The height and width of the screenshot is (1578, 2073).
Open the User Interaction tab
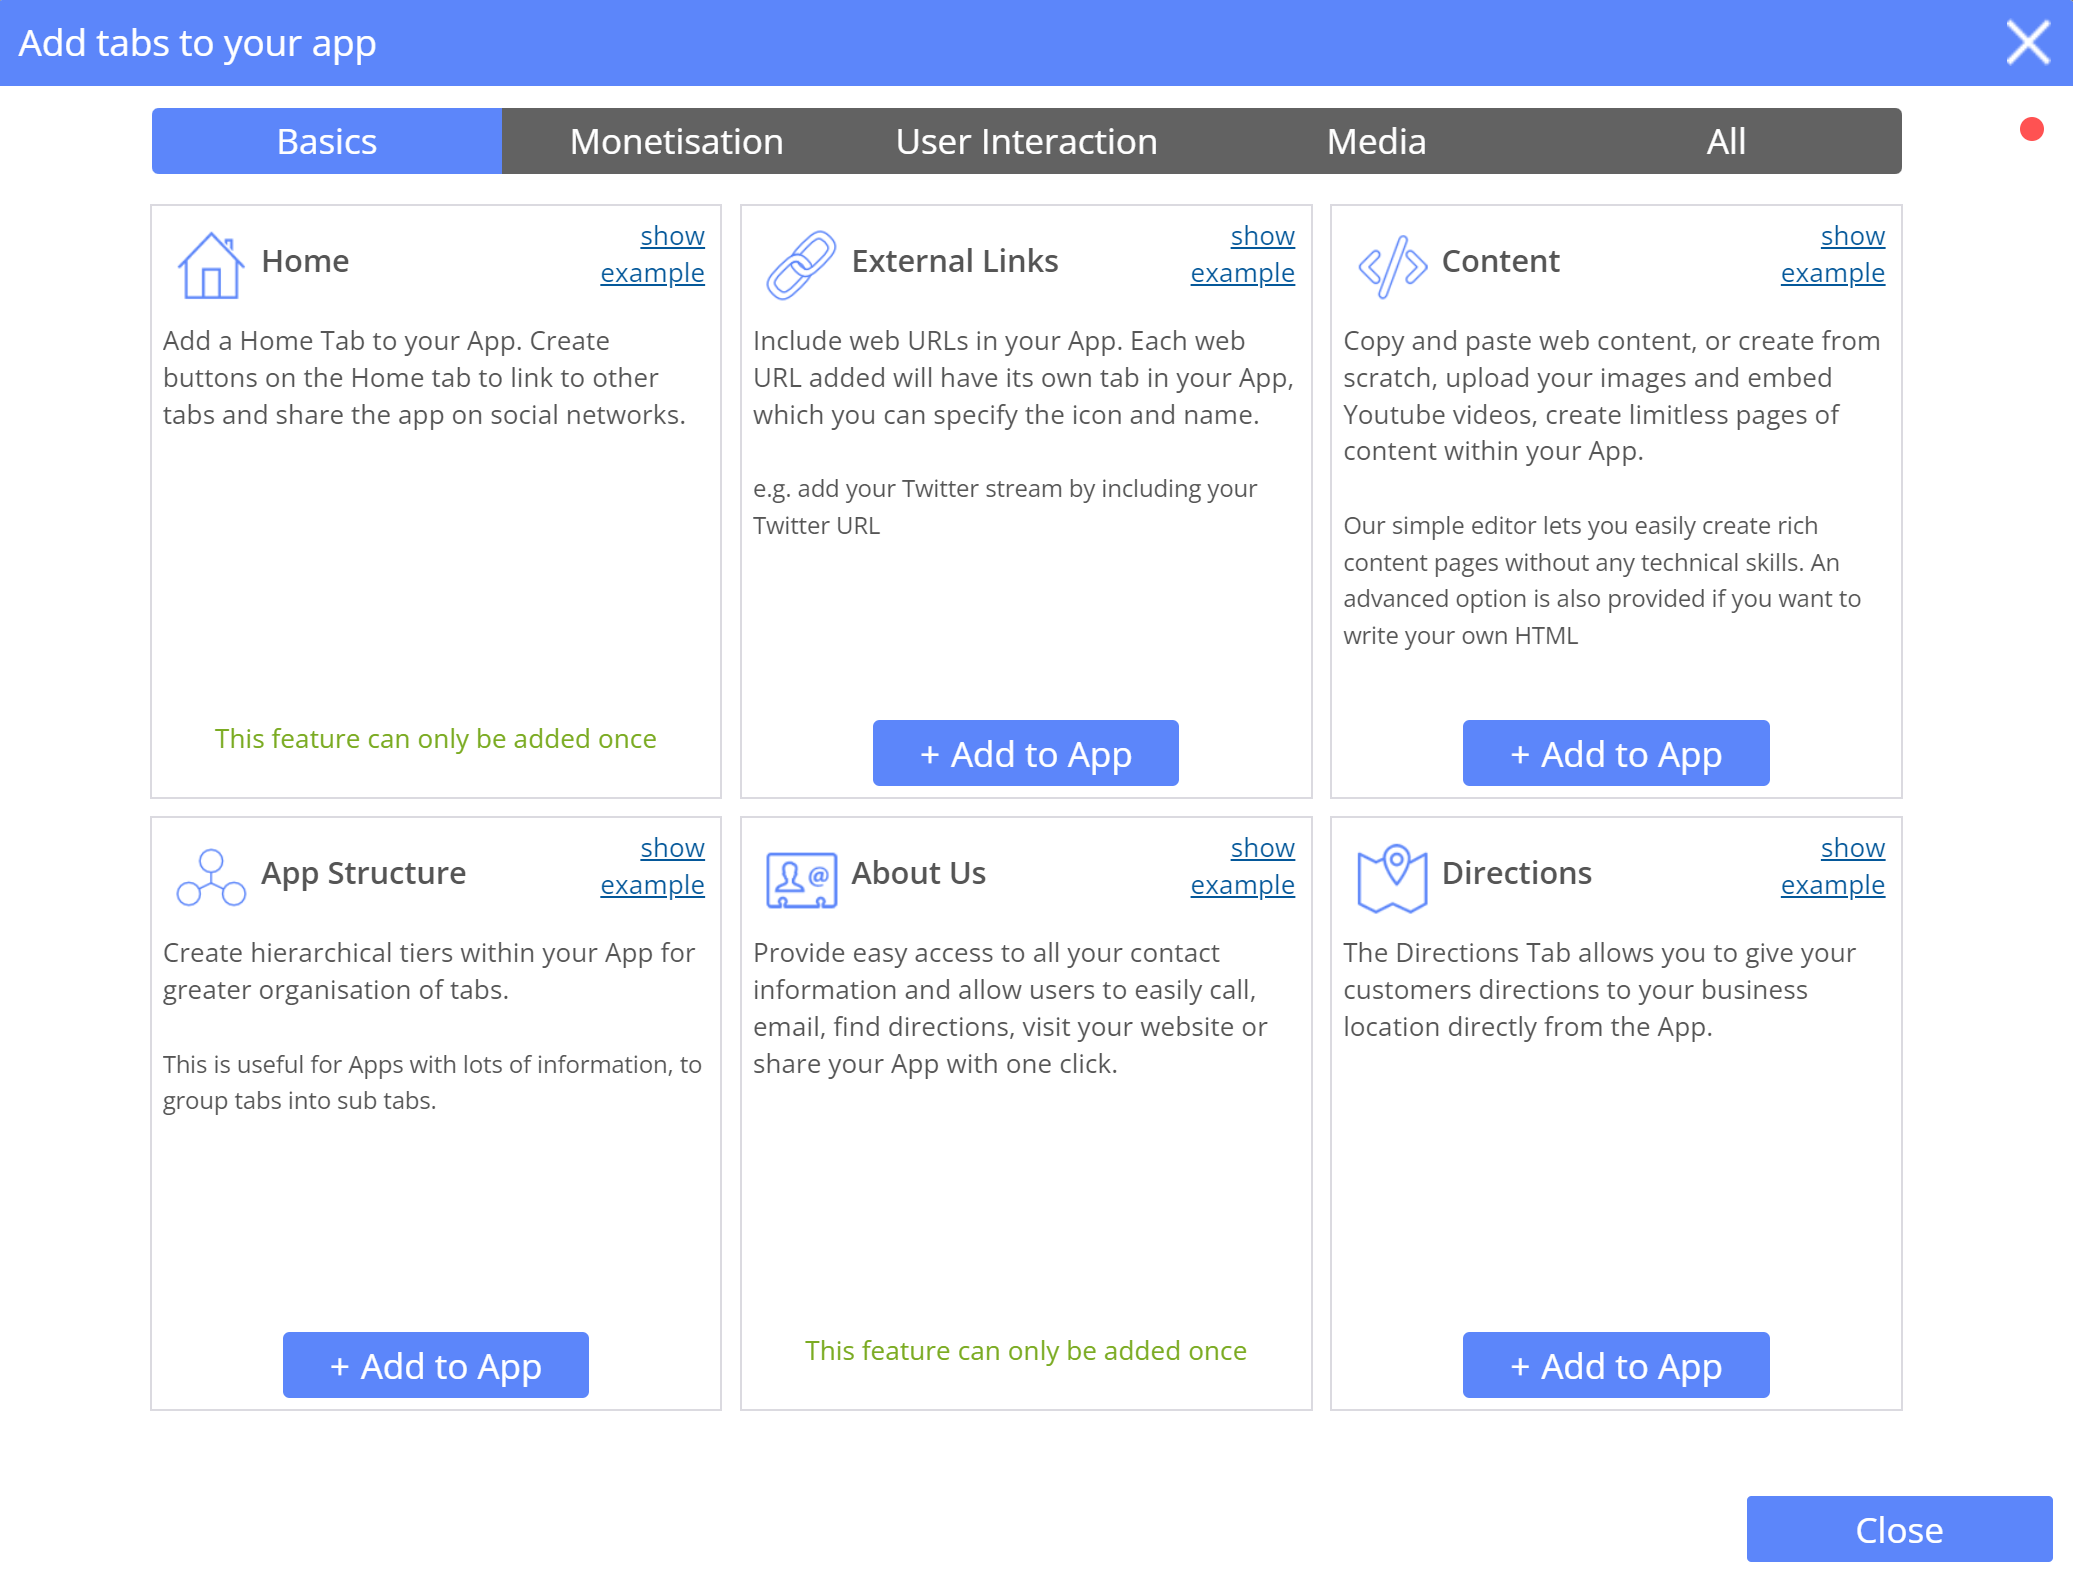[1026, 141]
